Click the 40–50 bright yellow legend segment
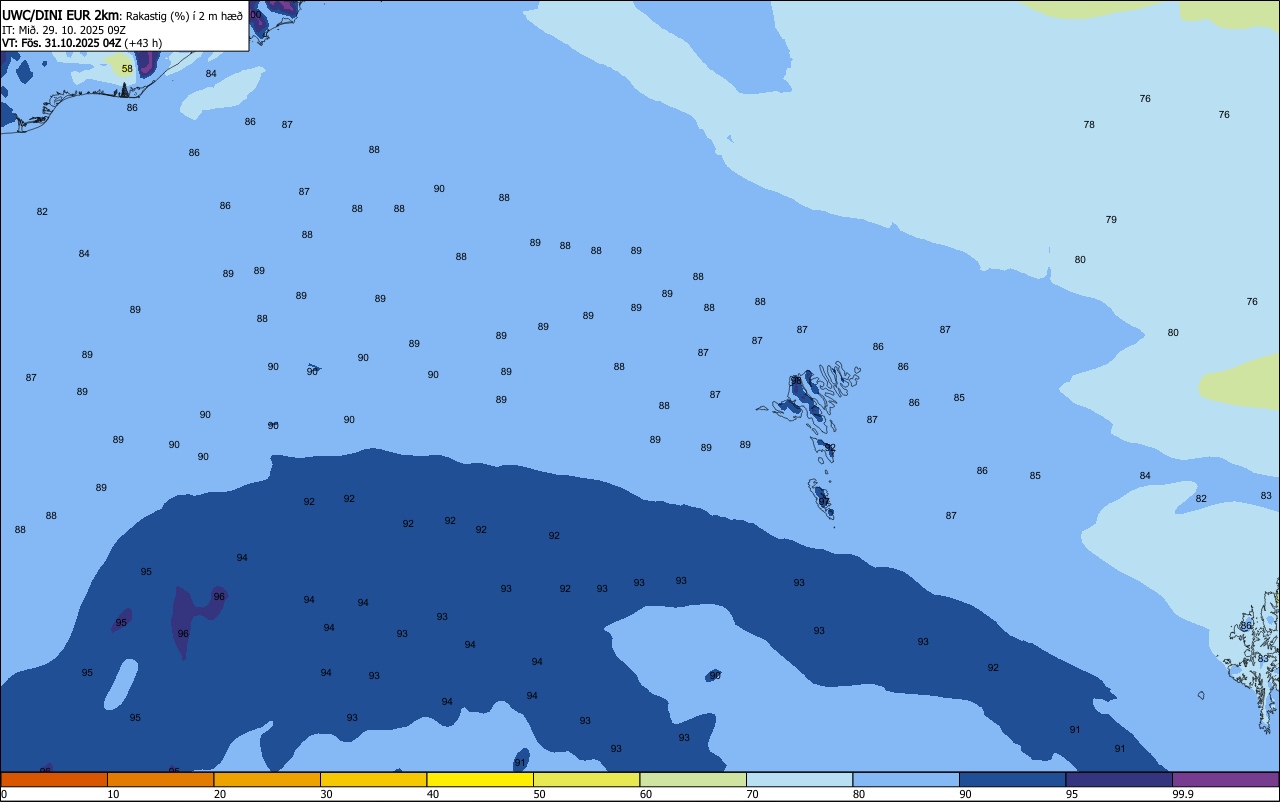 coord(480,779)
